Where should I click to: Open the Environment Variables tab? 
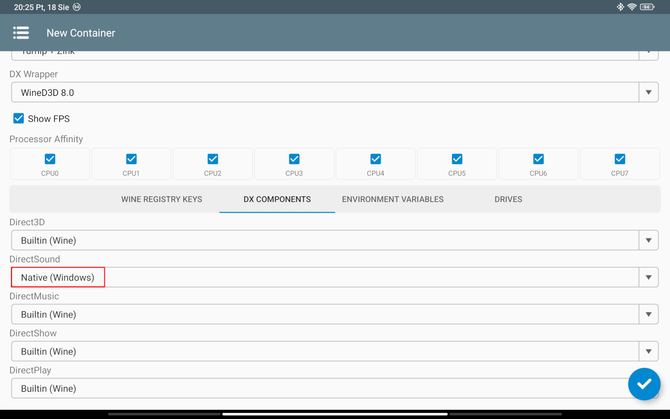click(393, 199)
